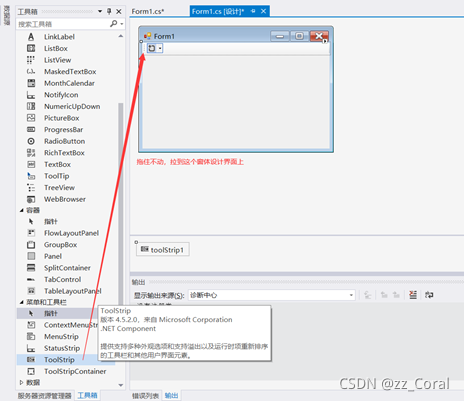Select the 输出 bottom tab
This screenshot has width=464, height=401.
(x=171, y=395)
